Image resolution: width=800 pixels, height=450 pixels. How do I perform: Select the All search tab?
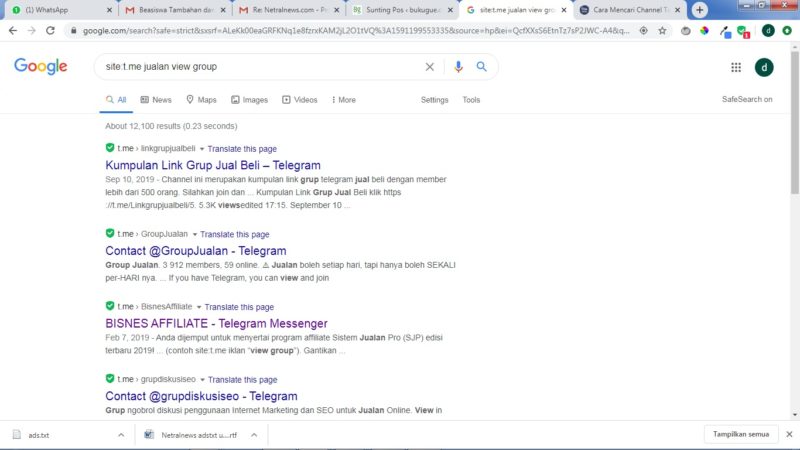point(116,100)
